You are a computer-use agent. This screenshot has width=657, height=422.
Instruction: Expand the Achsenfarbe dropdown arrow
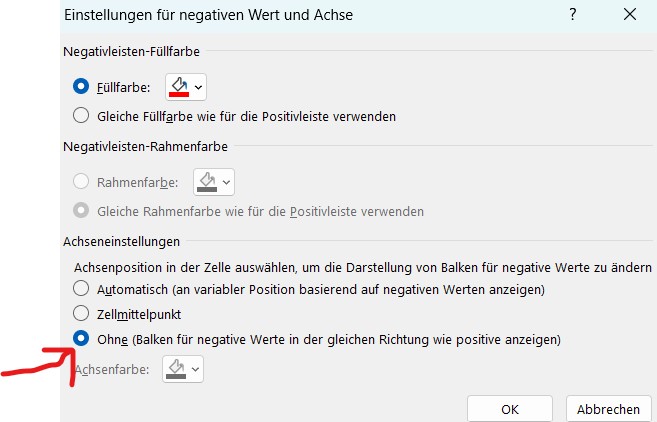tap(195, 369)
